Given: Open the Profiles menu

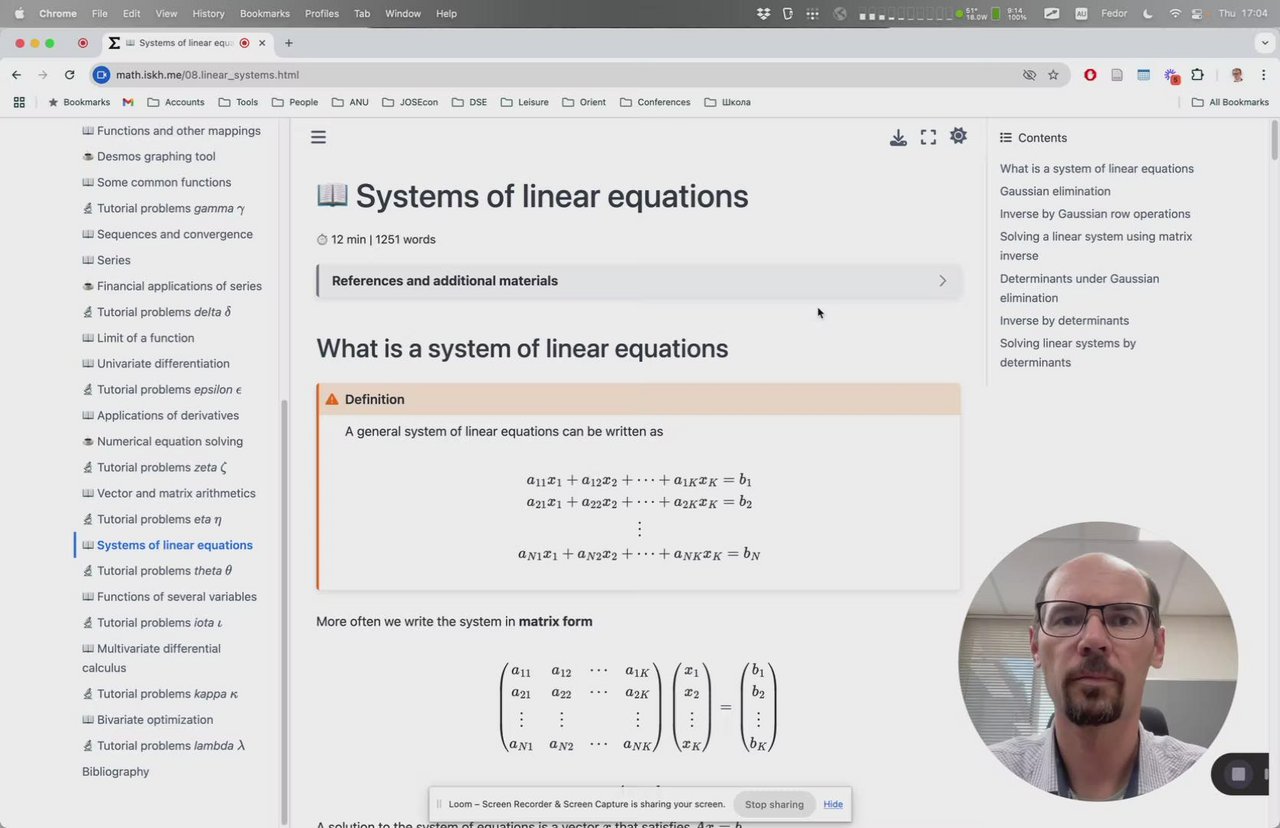Looking at the screenshot, I should (x=322, y=14).
